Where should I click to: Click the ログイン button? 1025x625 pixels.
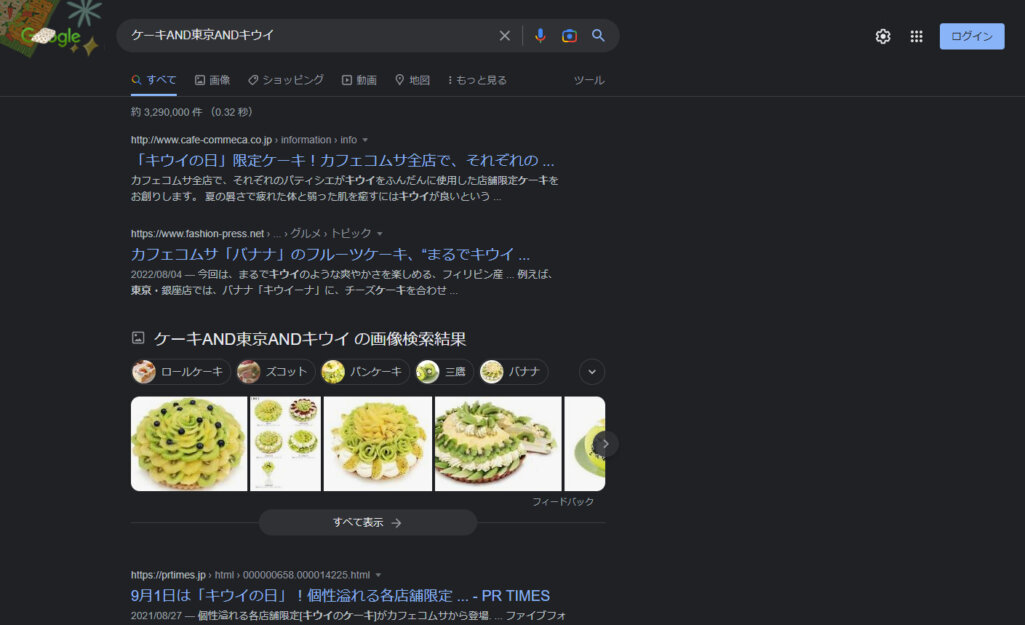[971, 37]
